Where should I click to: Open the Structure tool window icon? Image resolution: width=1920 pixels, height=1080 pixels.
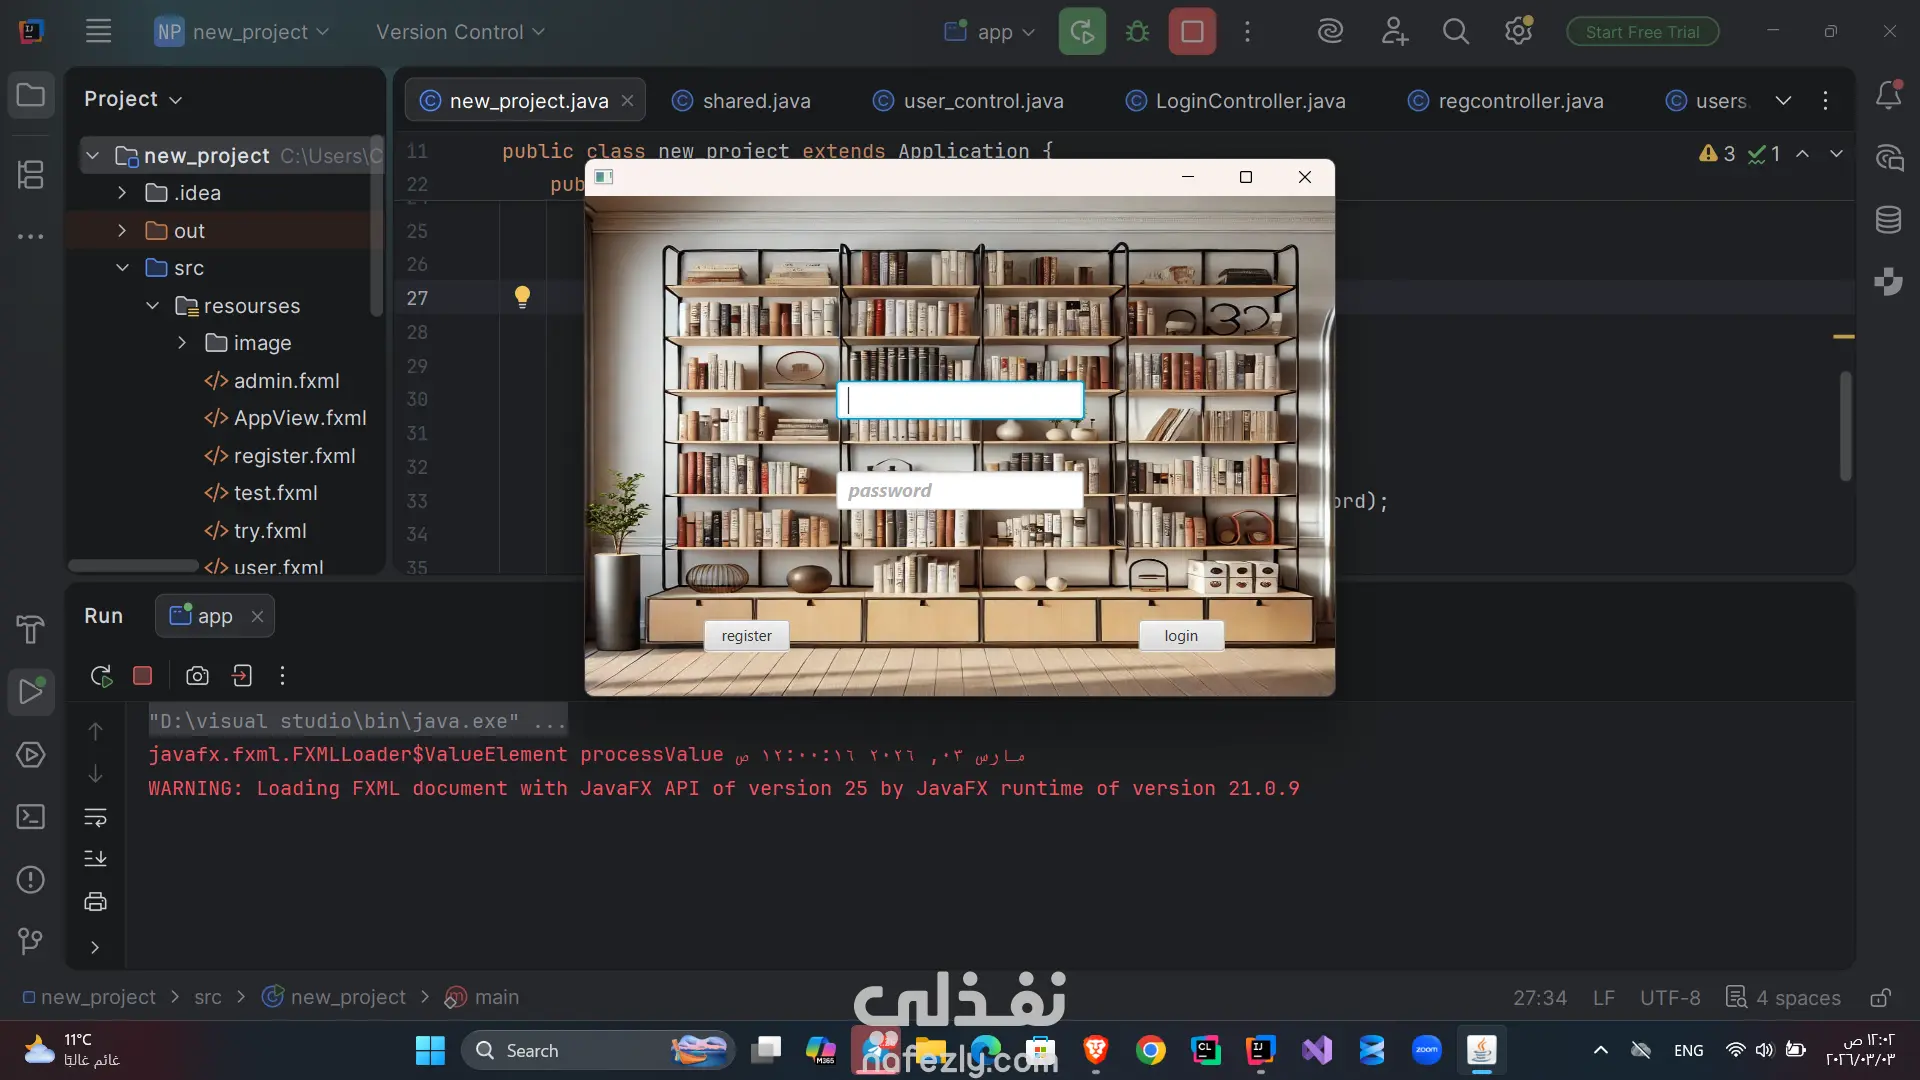pos(30,175)
